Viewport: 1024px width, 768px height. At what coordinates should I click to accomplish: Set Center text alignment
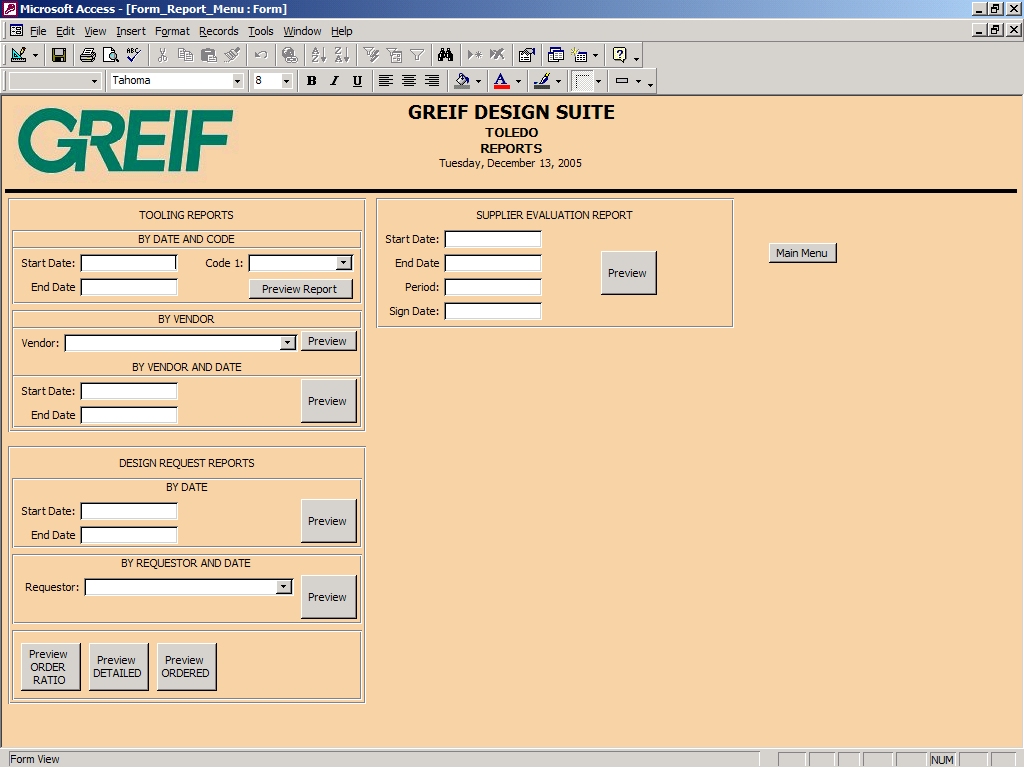[x=409, y=81]
